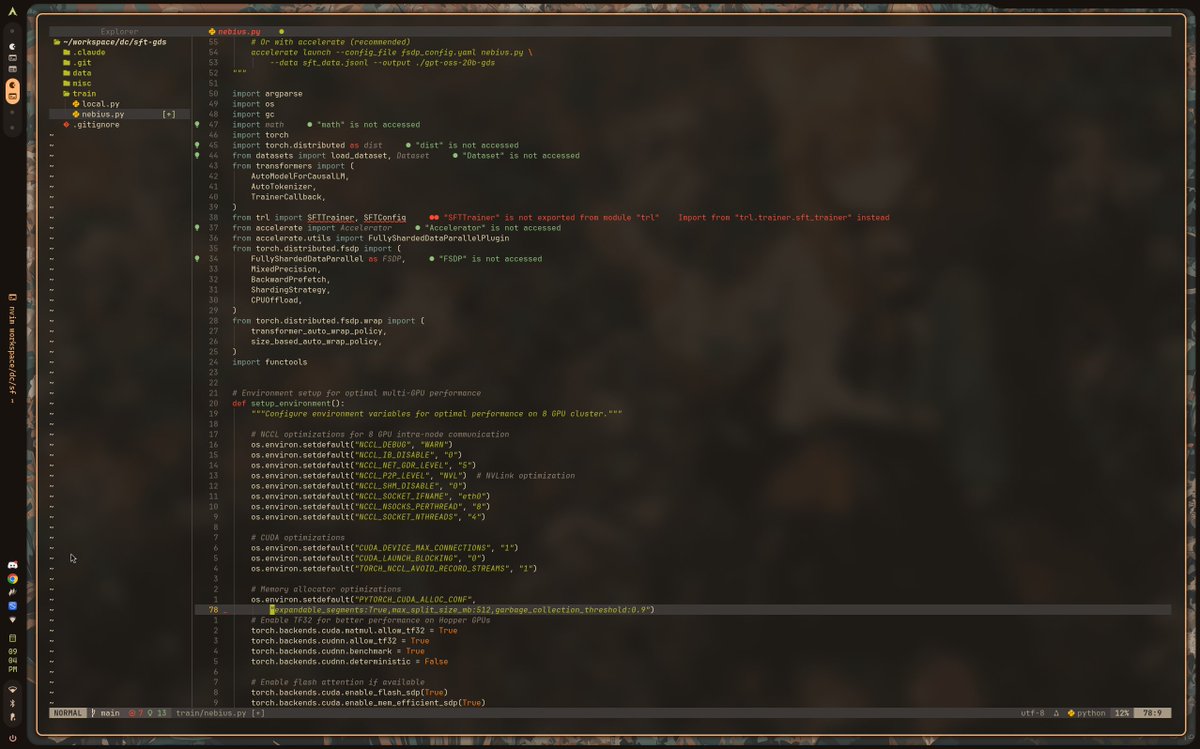Image resolution: width=1200 pixels, height=749 pixels.
Task: Click the red error dots before SFTTrainer message
Action: [434, 217]
